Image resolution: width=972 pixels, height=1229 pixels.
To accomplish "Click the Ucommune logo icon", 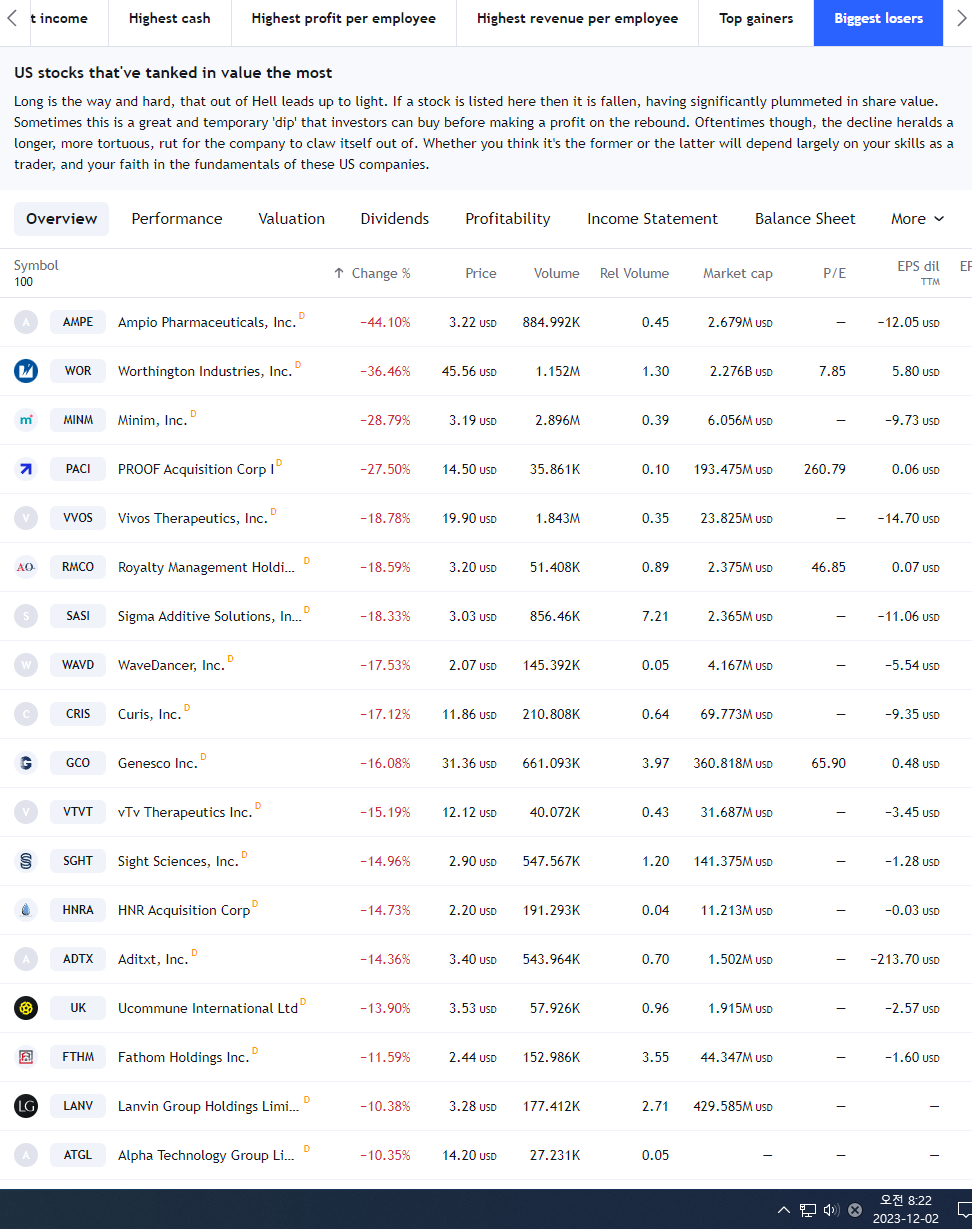I will (26, 1008).
